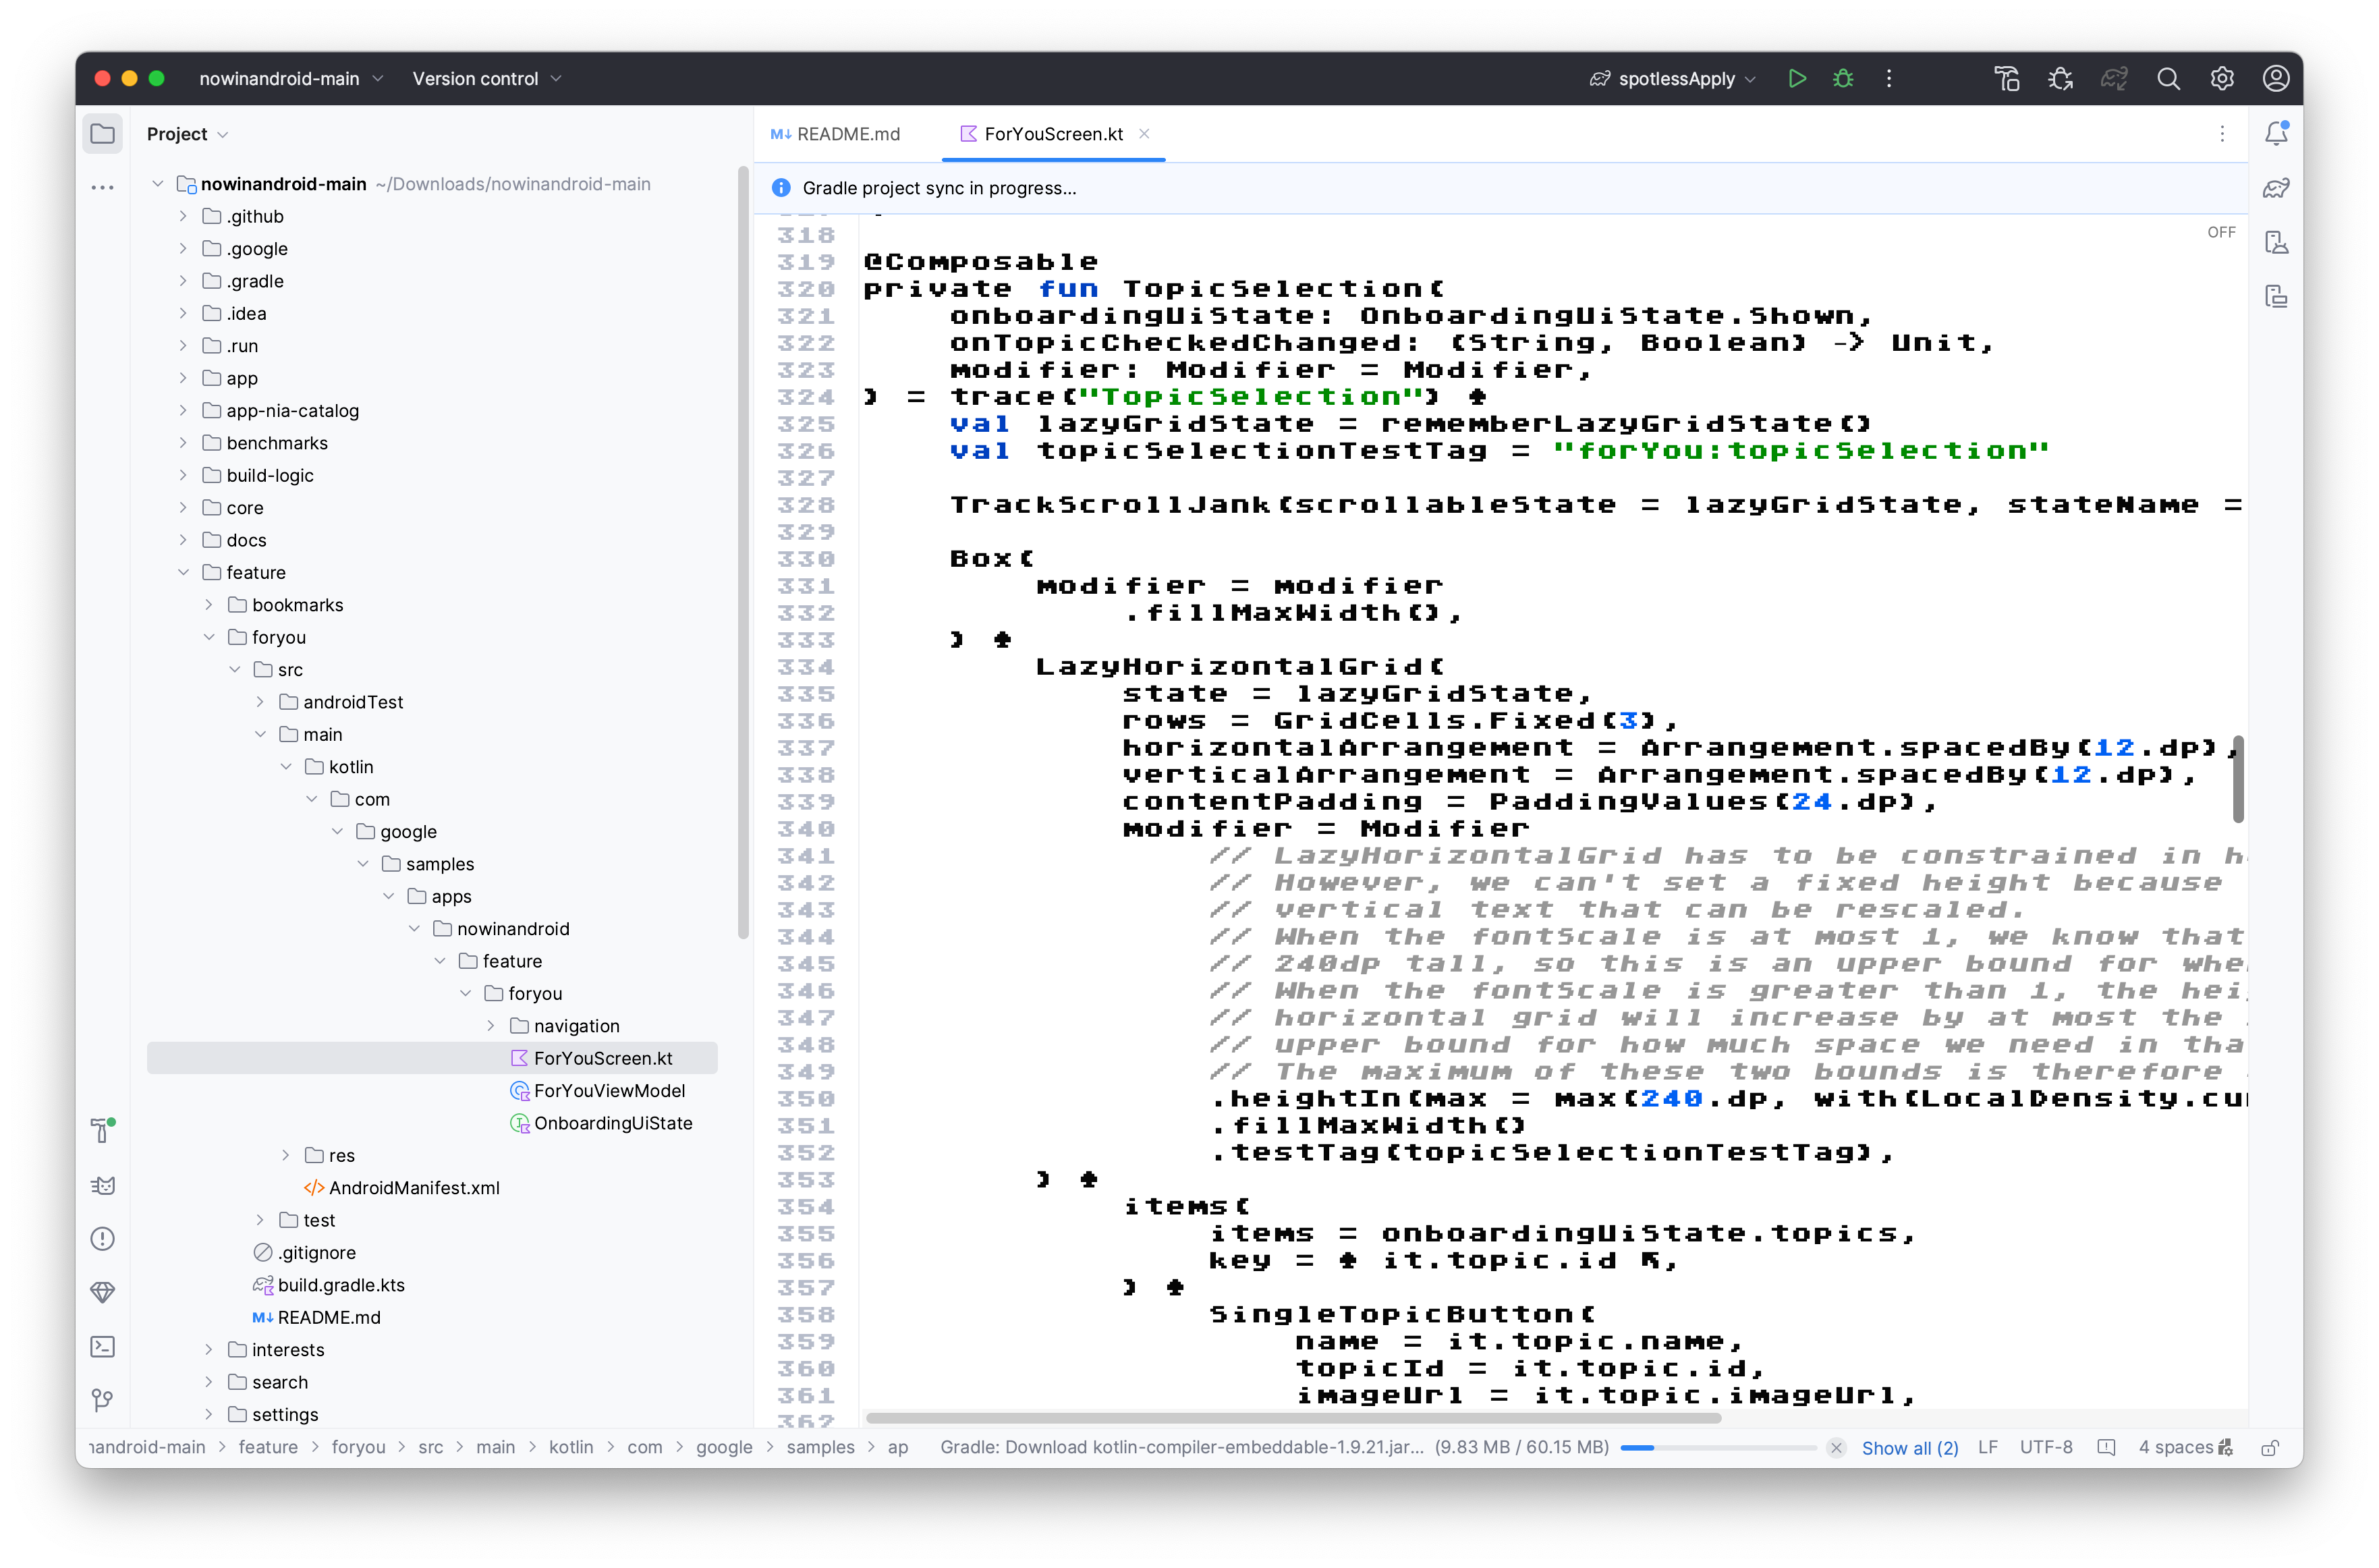Toggle read-only lock in status bar

(x=2270, y=1447)
